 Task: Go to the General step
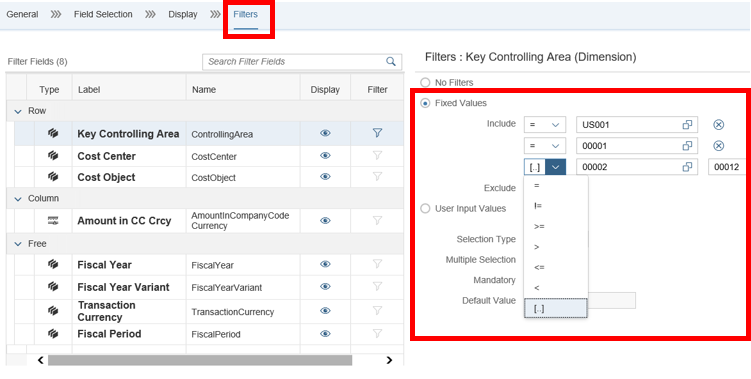click(22, 14)
